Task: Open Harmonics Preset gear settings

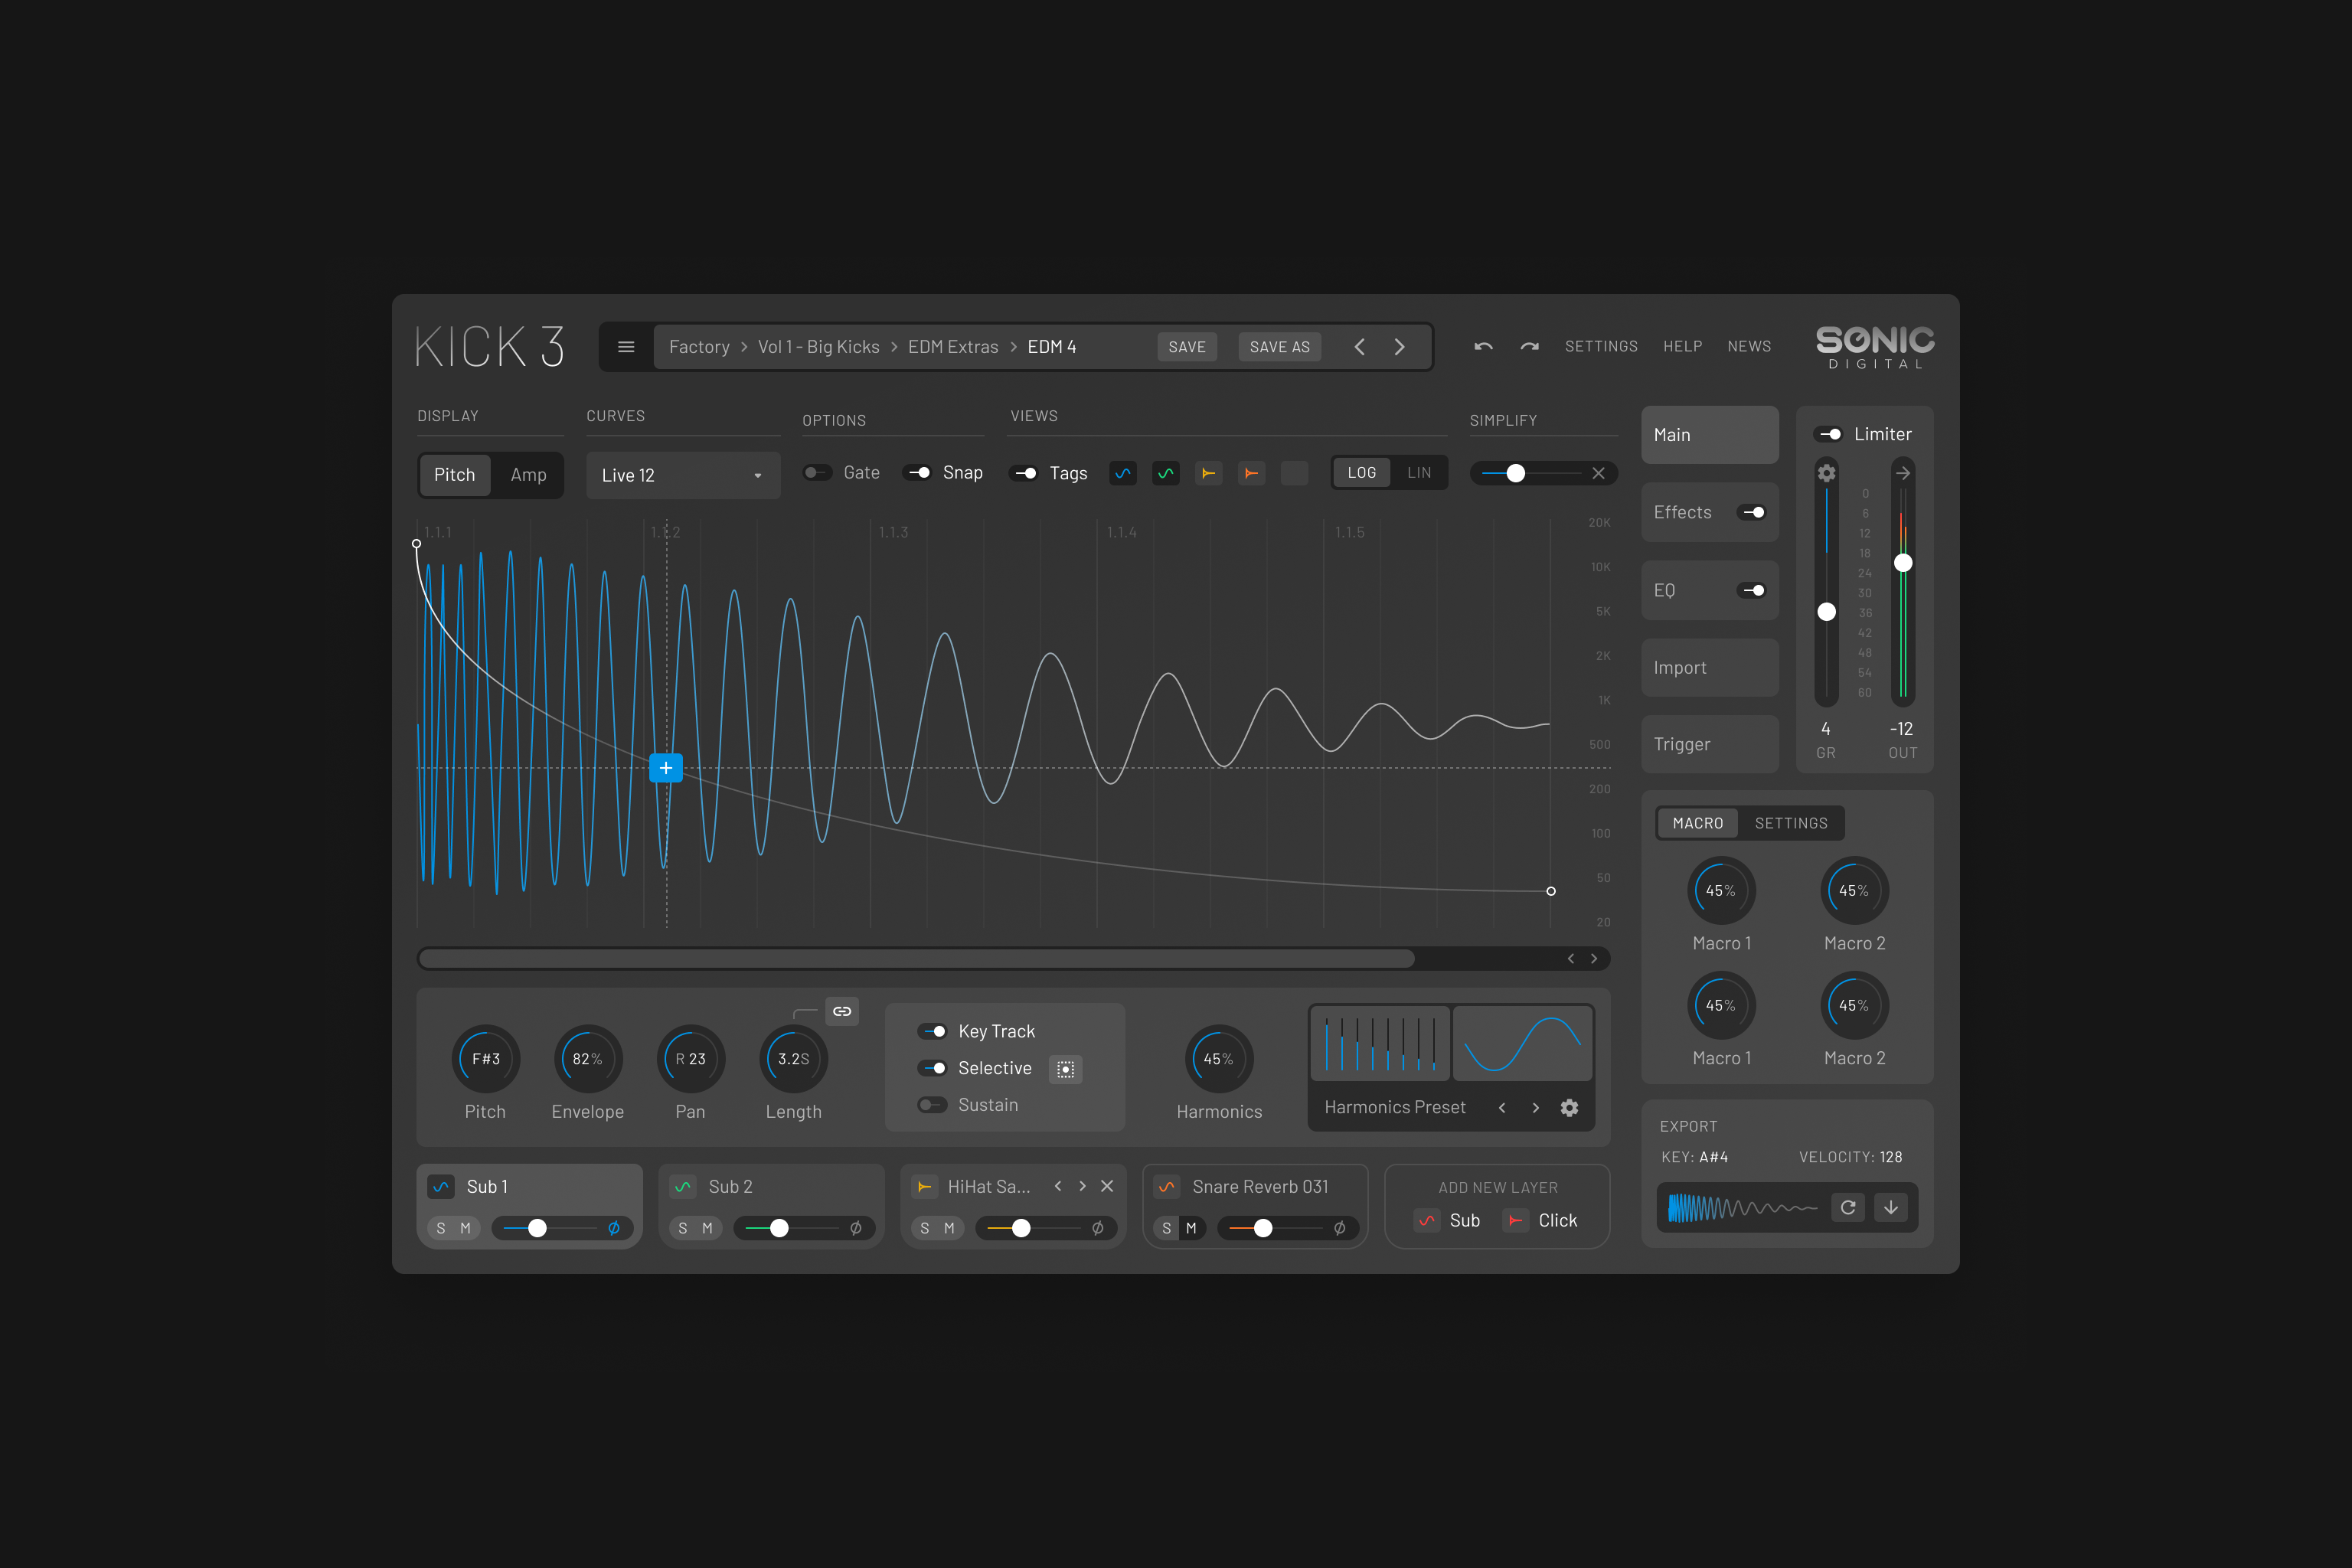Action: 1569,1107
